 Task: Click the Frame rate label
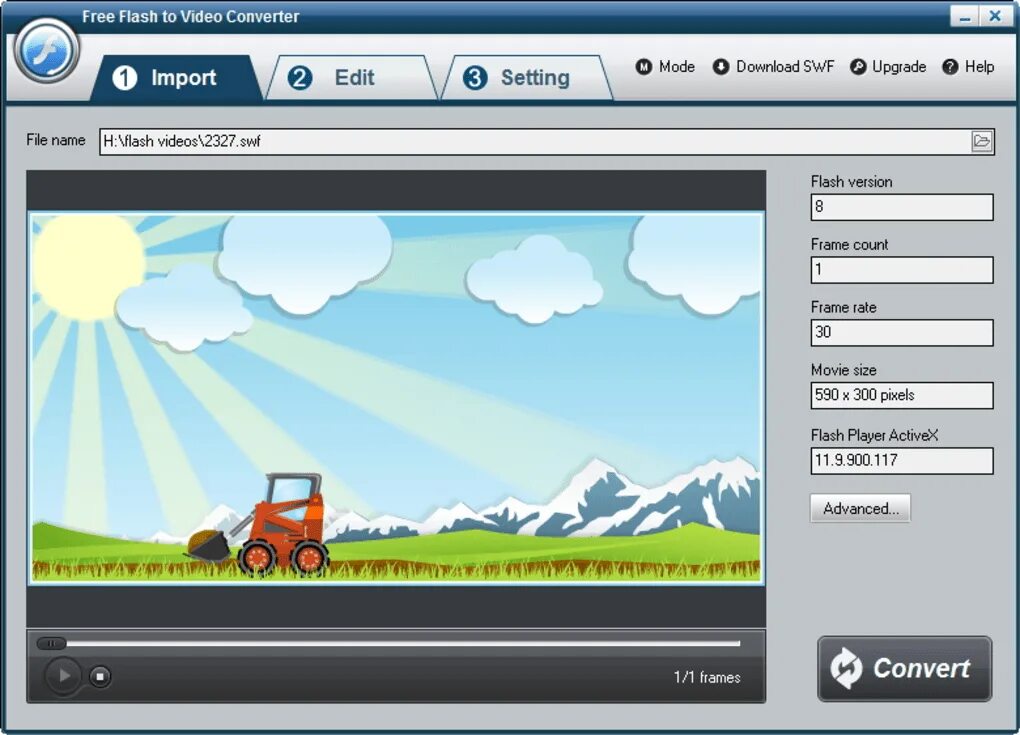[x=843, y=307]
